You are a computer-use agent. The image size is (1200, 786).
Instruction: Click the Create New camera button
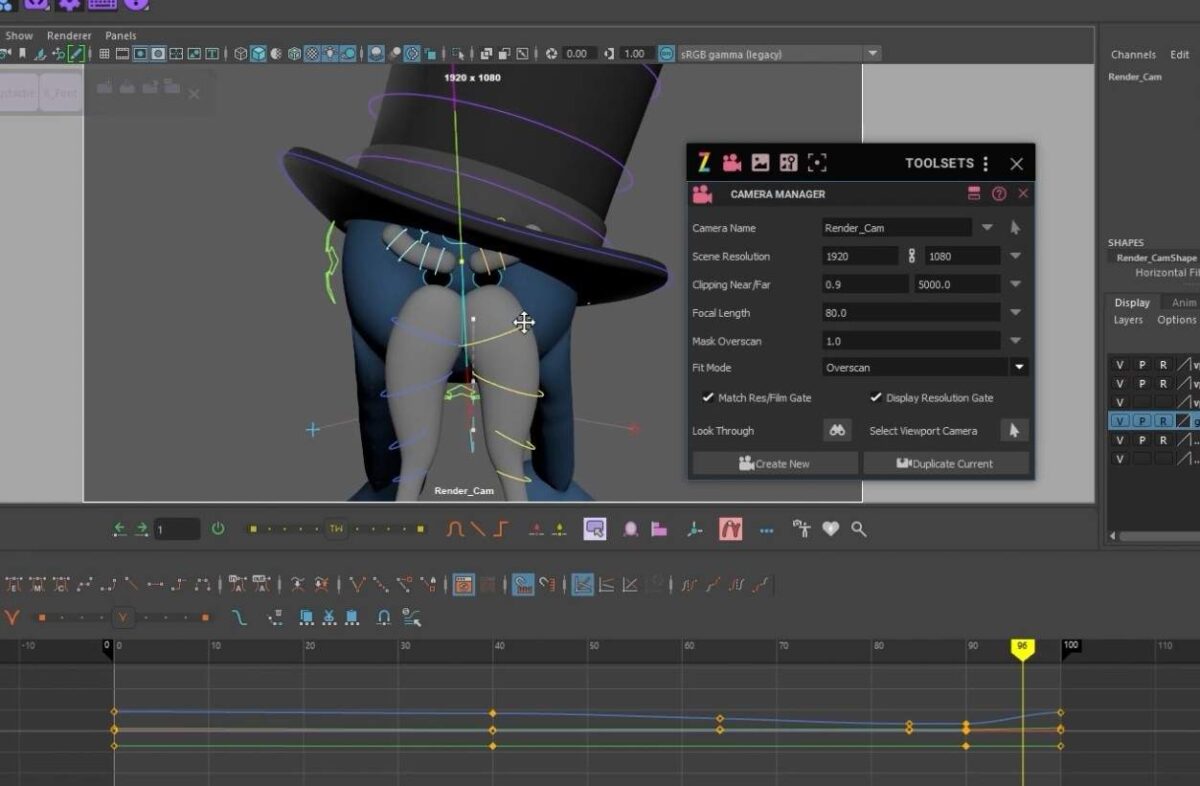[x=774, y=462]
